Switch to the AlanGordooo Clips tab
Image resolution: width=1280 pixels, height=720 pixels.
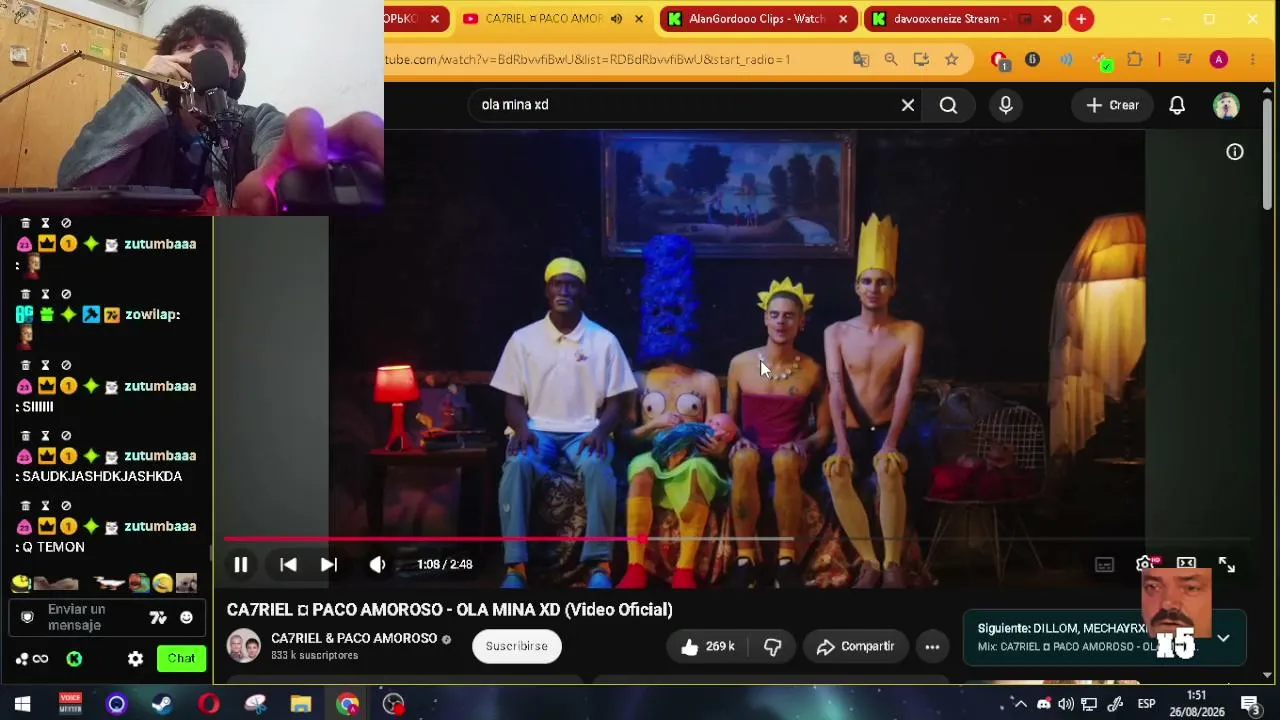pos(757,19)
